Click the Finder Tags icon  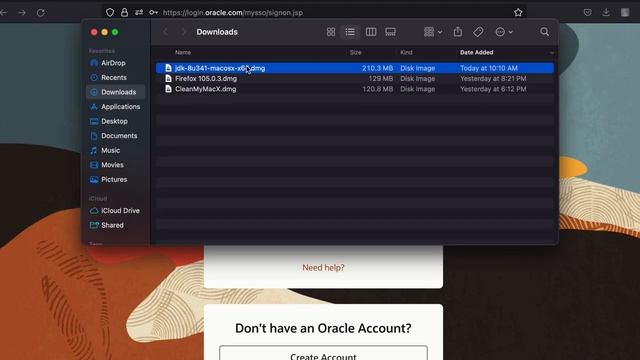pos(478,32)
